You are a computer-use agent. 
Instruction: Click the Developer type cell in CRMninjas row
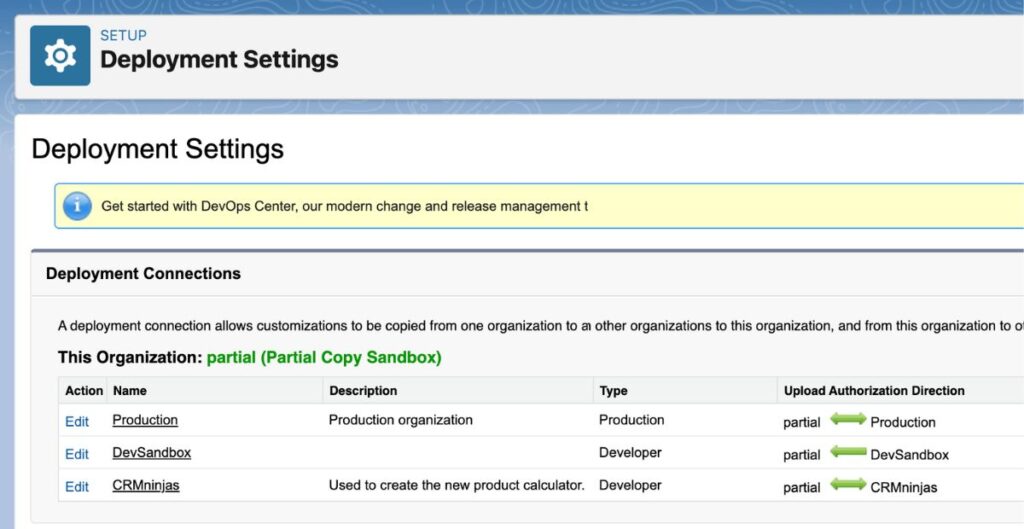point(630,485)
